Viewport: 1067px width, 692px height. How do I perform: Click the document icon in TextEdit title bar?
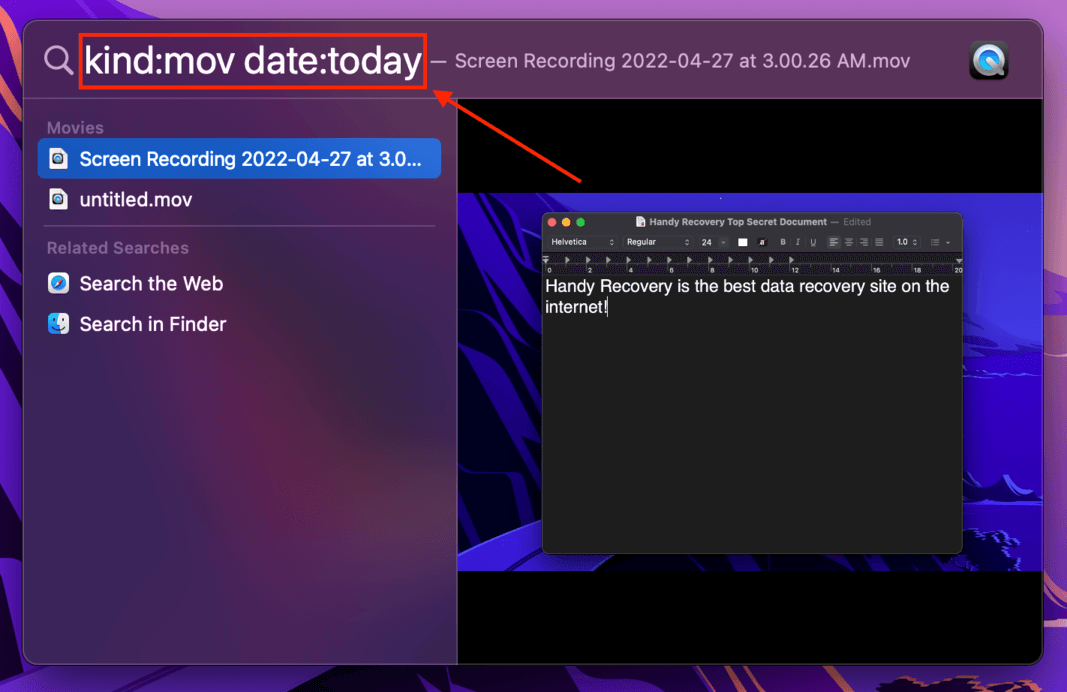[x=640, y=222]
